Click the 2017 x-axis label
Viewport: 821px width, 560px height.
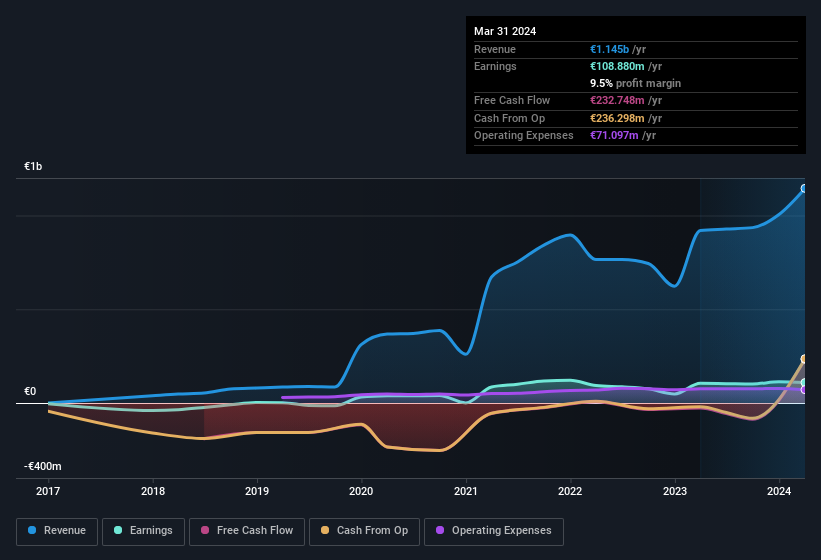(48, 491)
